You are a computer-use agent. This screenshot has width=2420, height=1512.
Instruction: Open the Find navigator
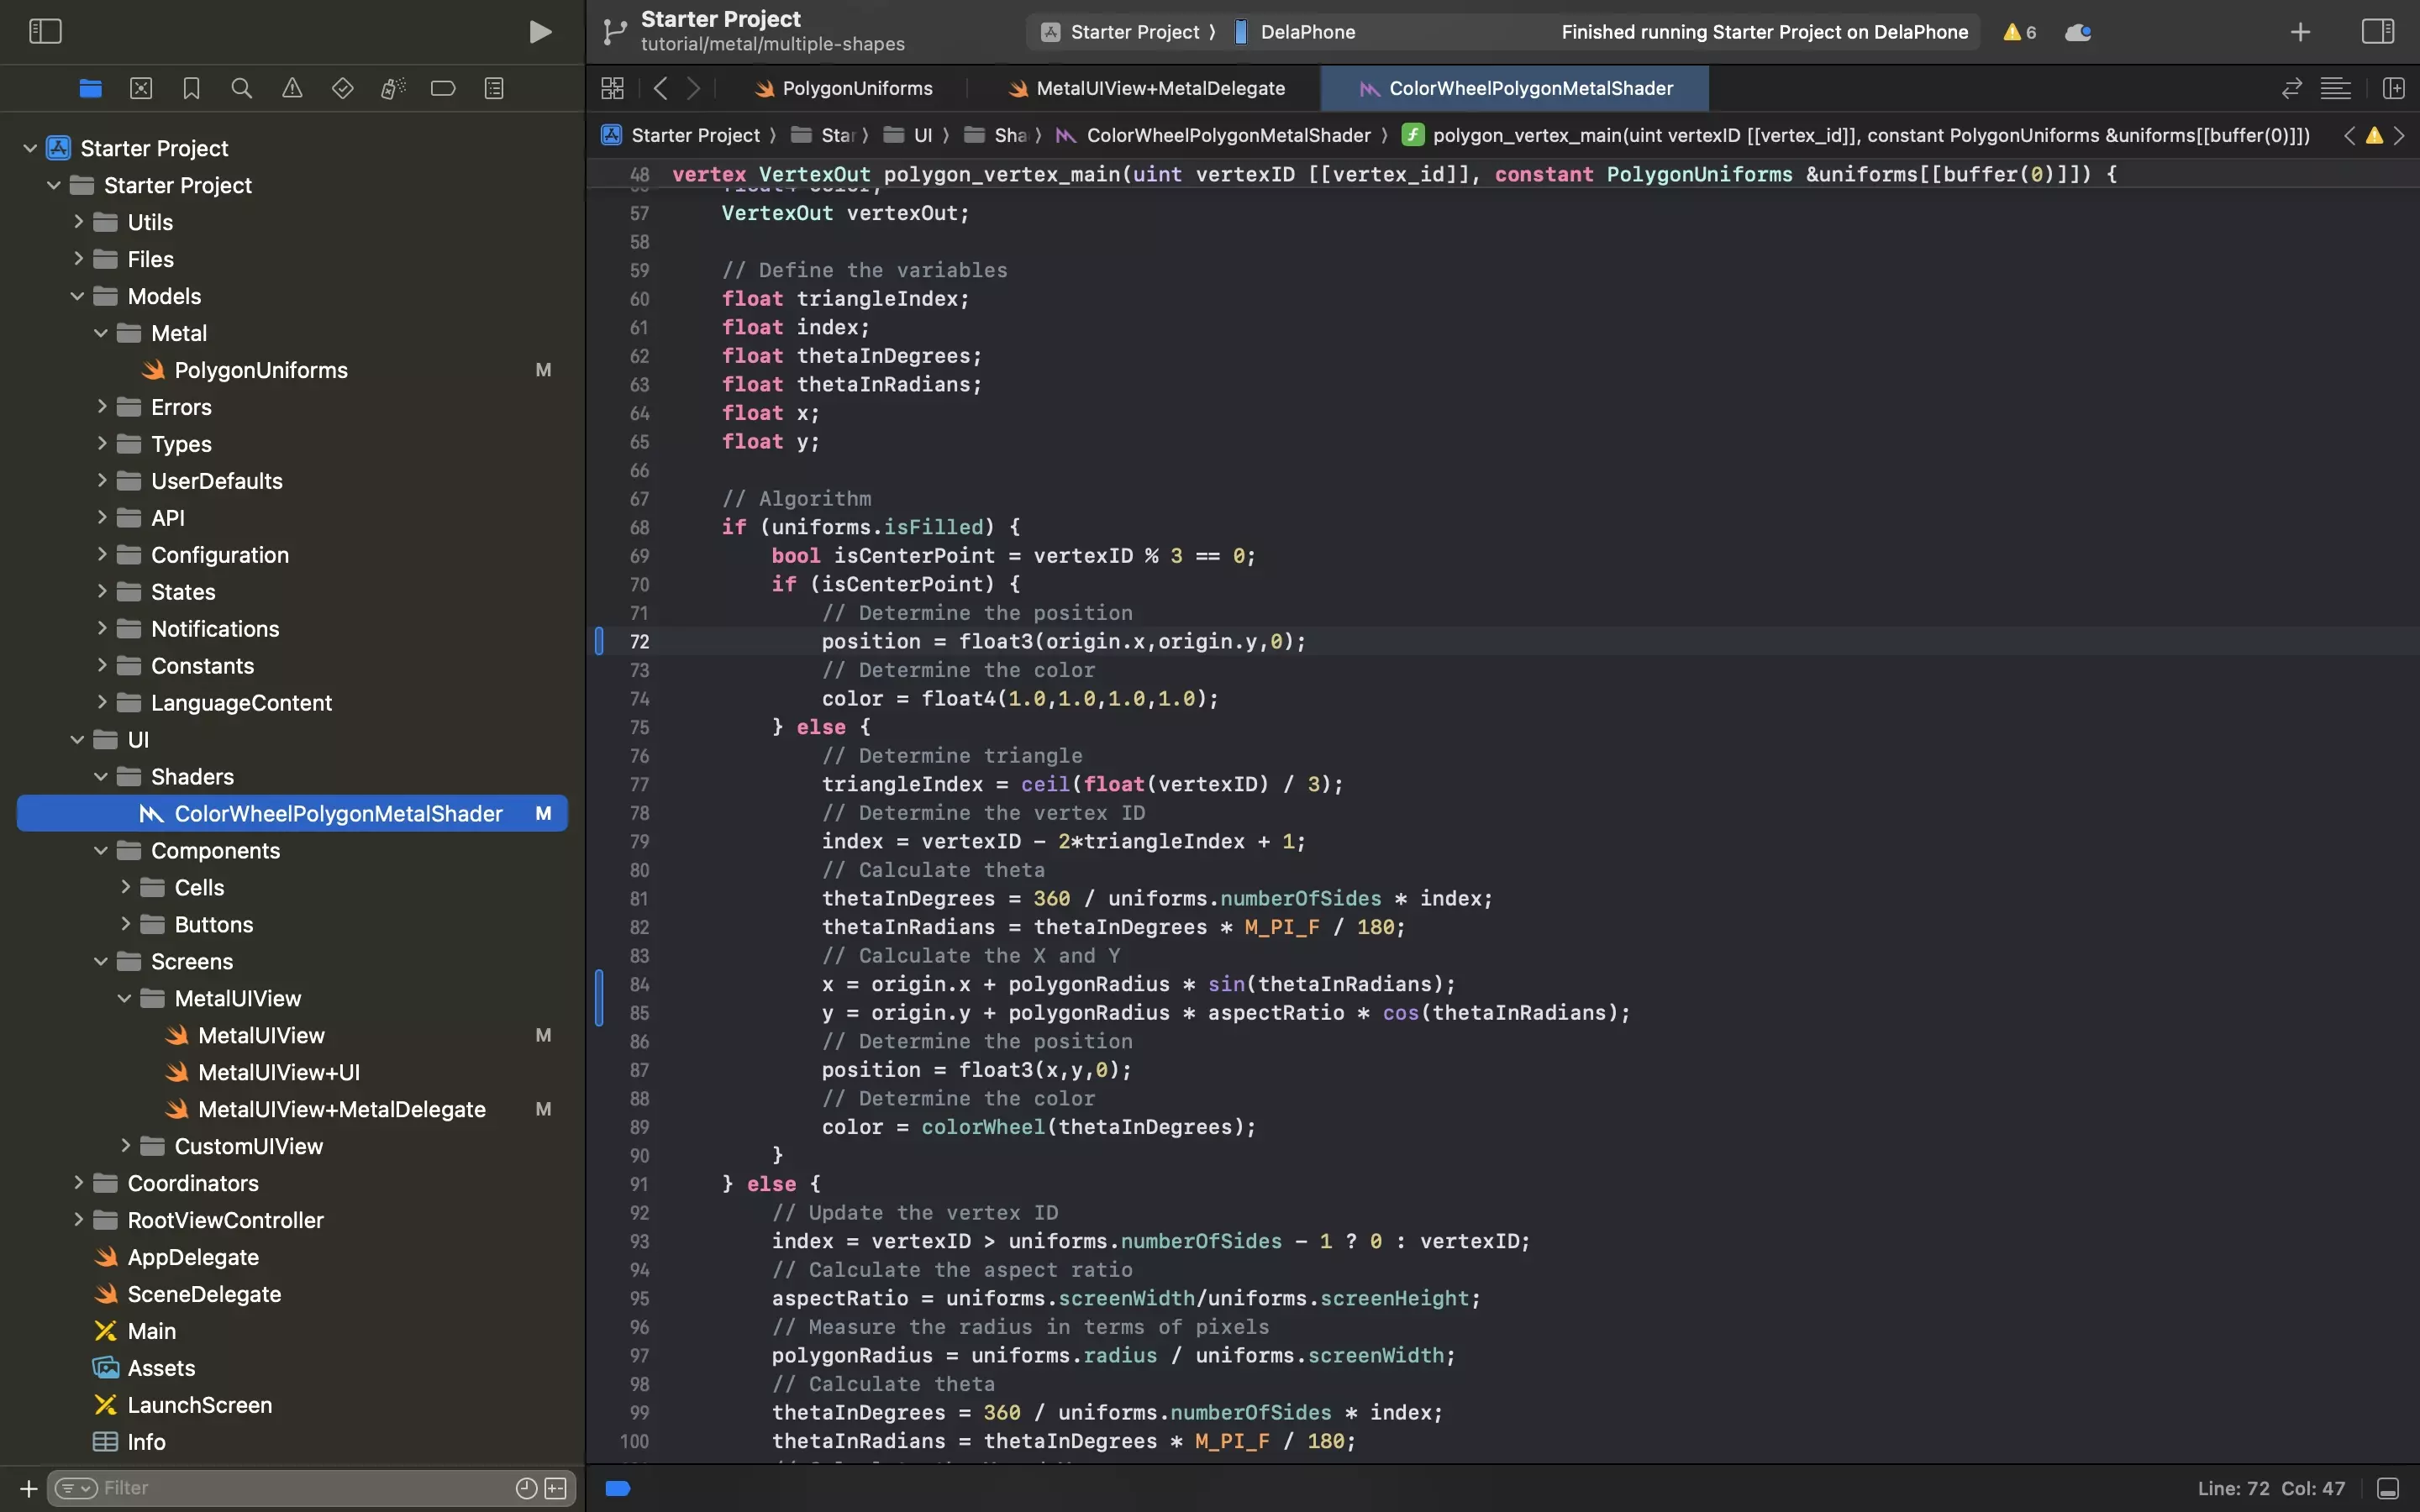[241, 89]
